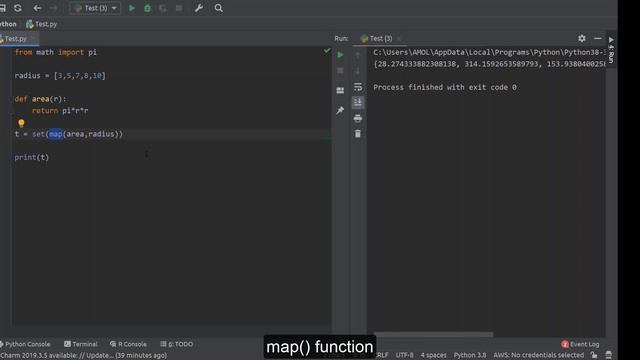Open Python 3.8 interpreter selector

pos(470,355)
